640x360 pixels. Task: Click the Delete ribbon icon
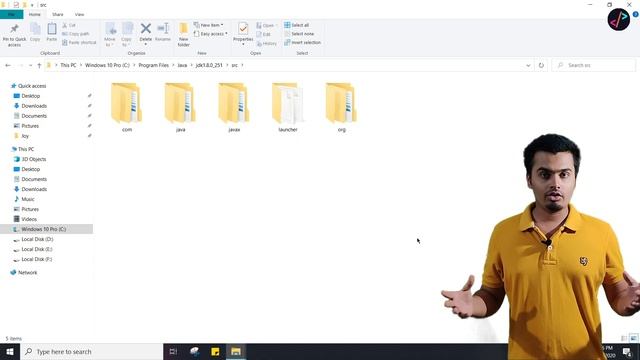pos(146,33)
